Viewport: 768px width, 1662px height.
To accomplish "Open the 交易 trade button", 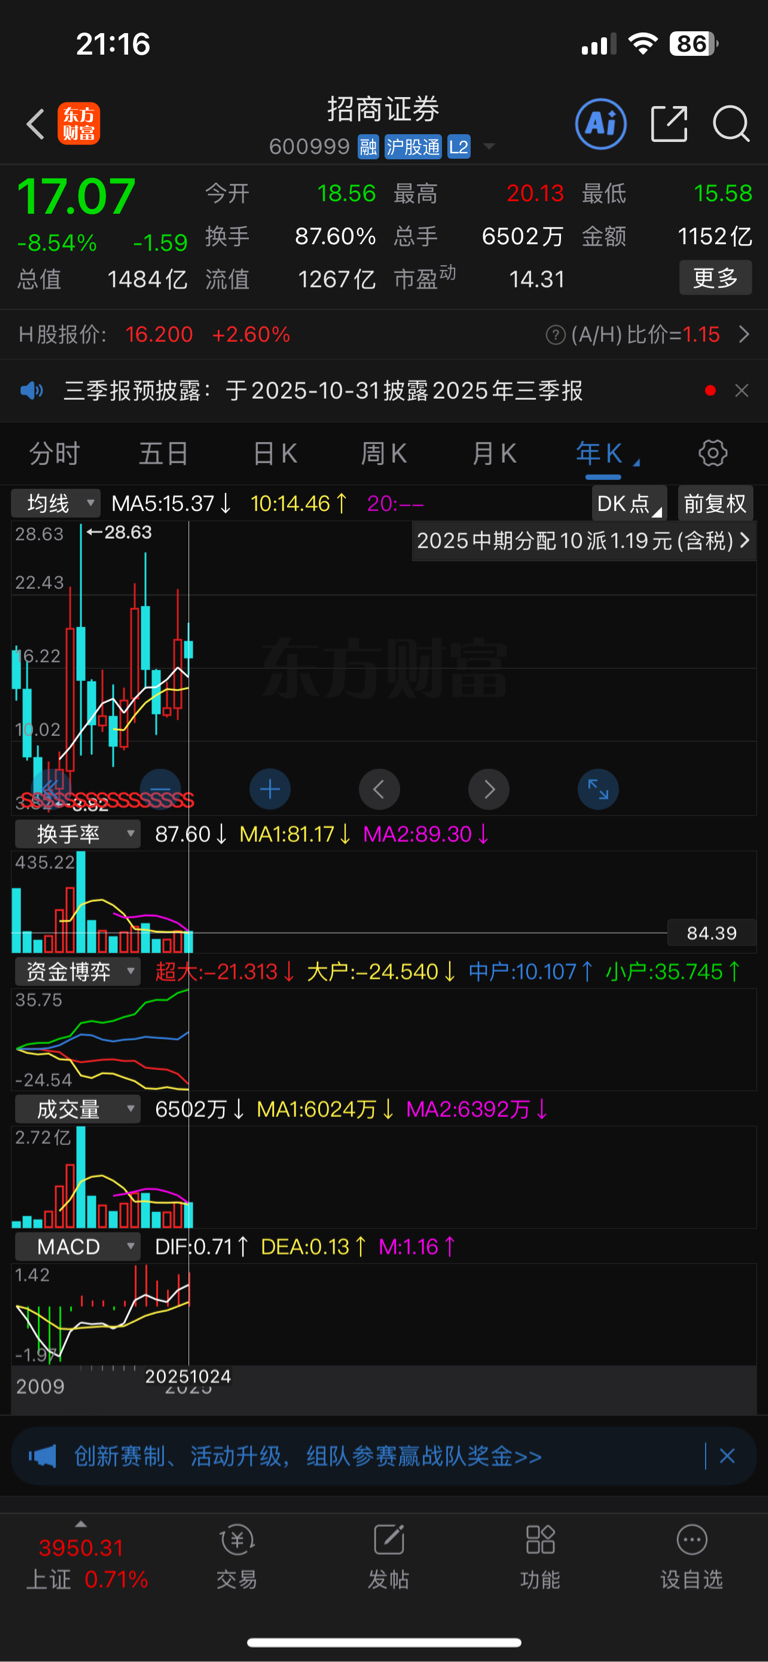I will [x=237, y=1557].
